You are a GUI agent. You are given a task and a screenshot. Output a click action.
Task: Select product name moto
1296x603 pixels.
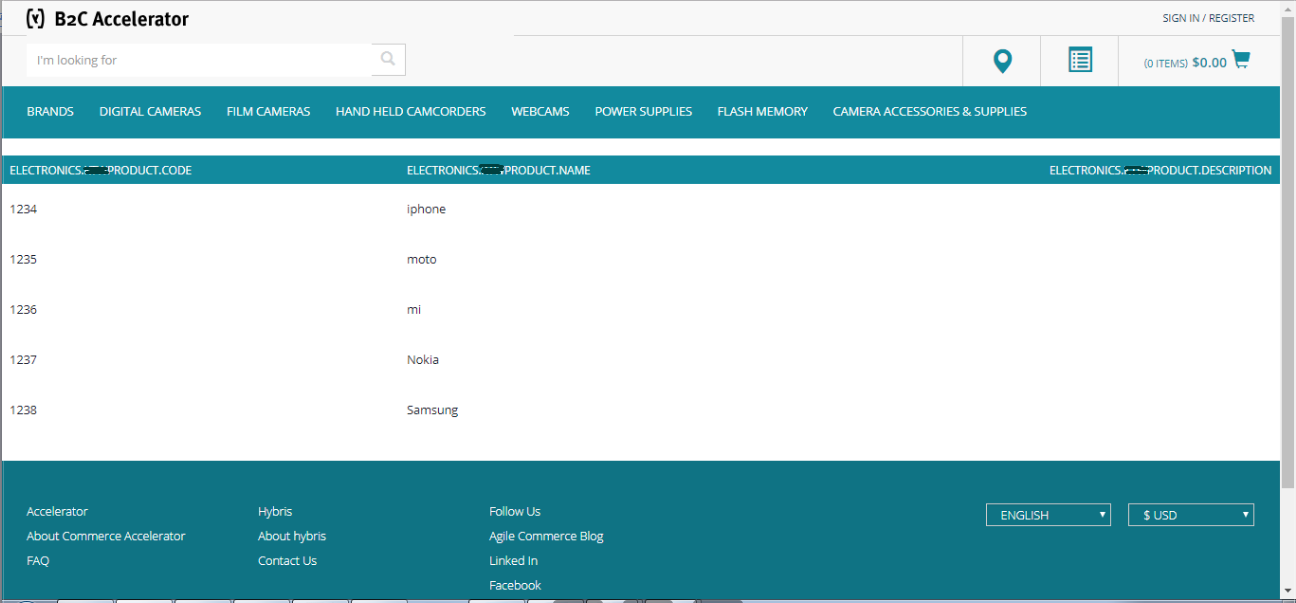pos(422,259)
